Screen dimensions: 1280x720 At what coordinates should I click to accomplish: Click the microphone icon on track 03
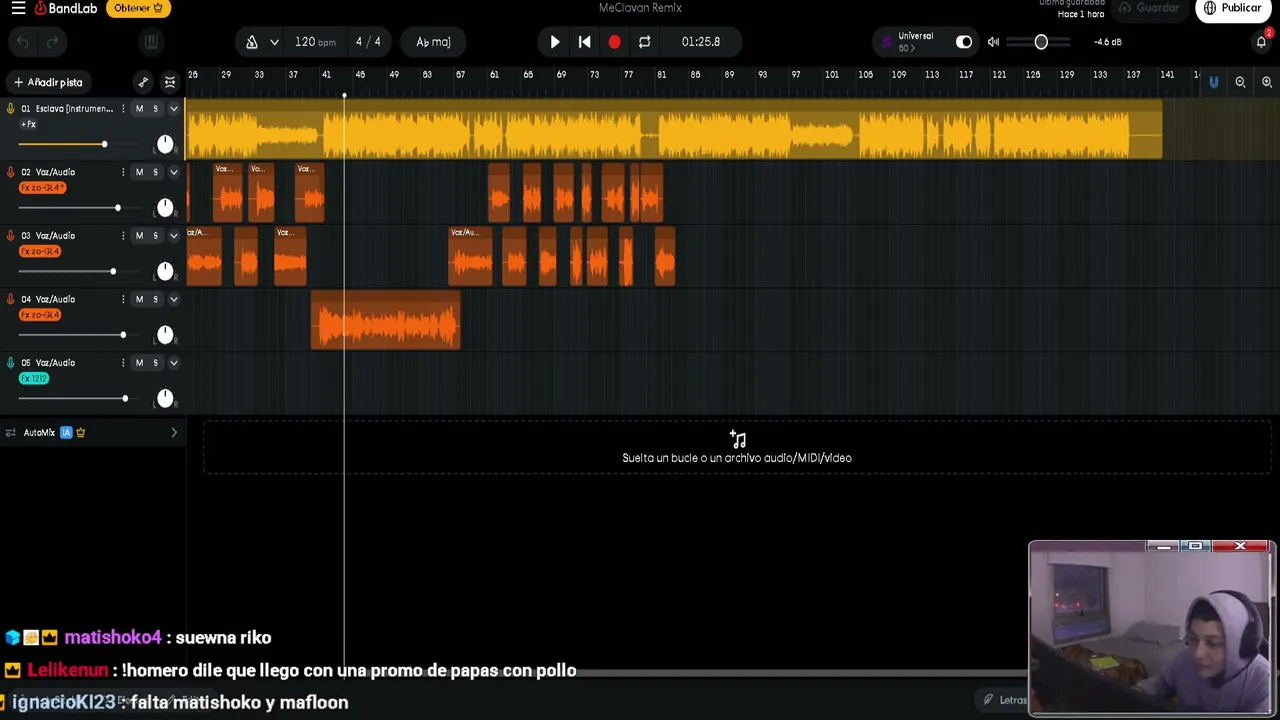click(x=11, y=236)
